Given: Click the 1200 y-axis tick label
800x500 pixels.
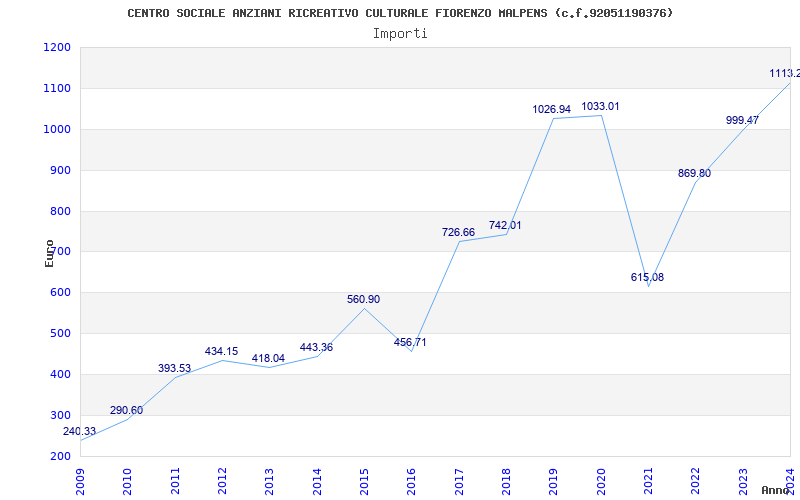Looking at the screenshot, I should (x=57, y=48).
